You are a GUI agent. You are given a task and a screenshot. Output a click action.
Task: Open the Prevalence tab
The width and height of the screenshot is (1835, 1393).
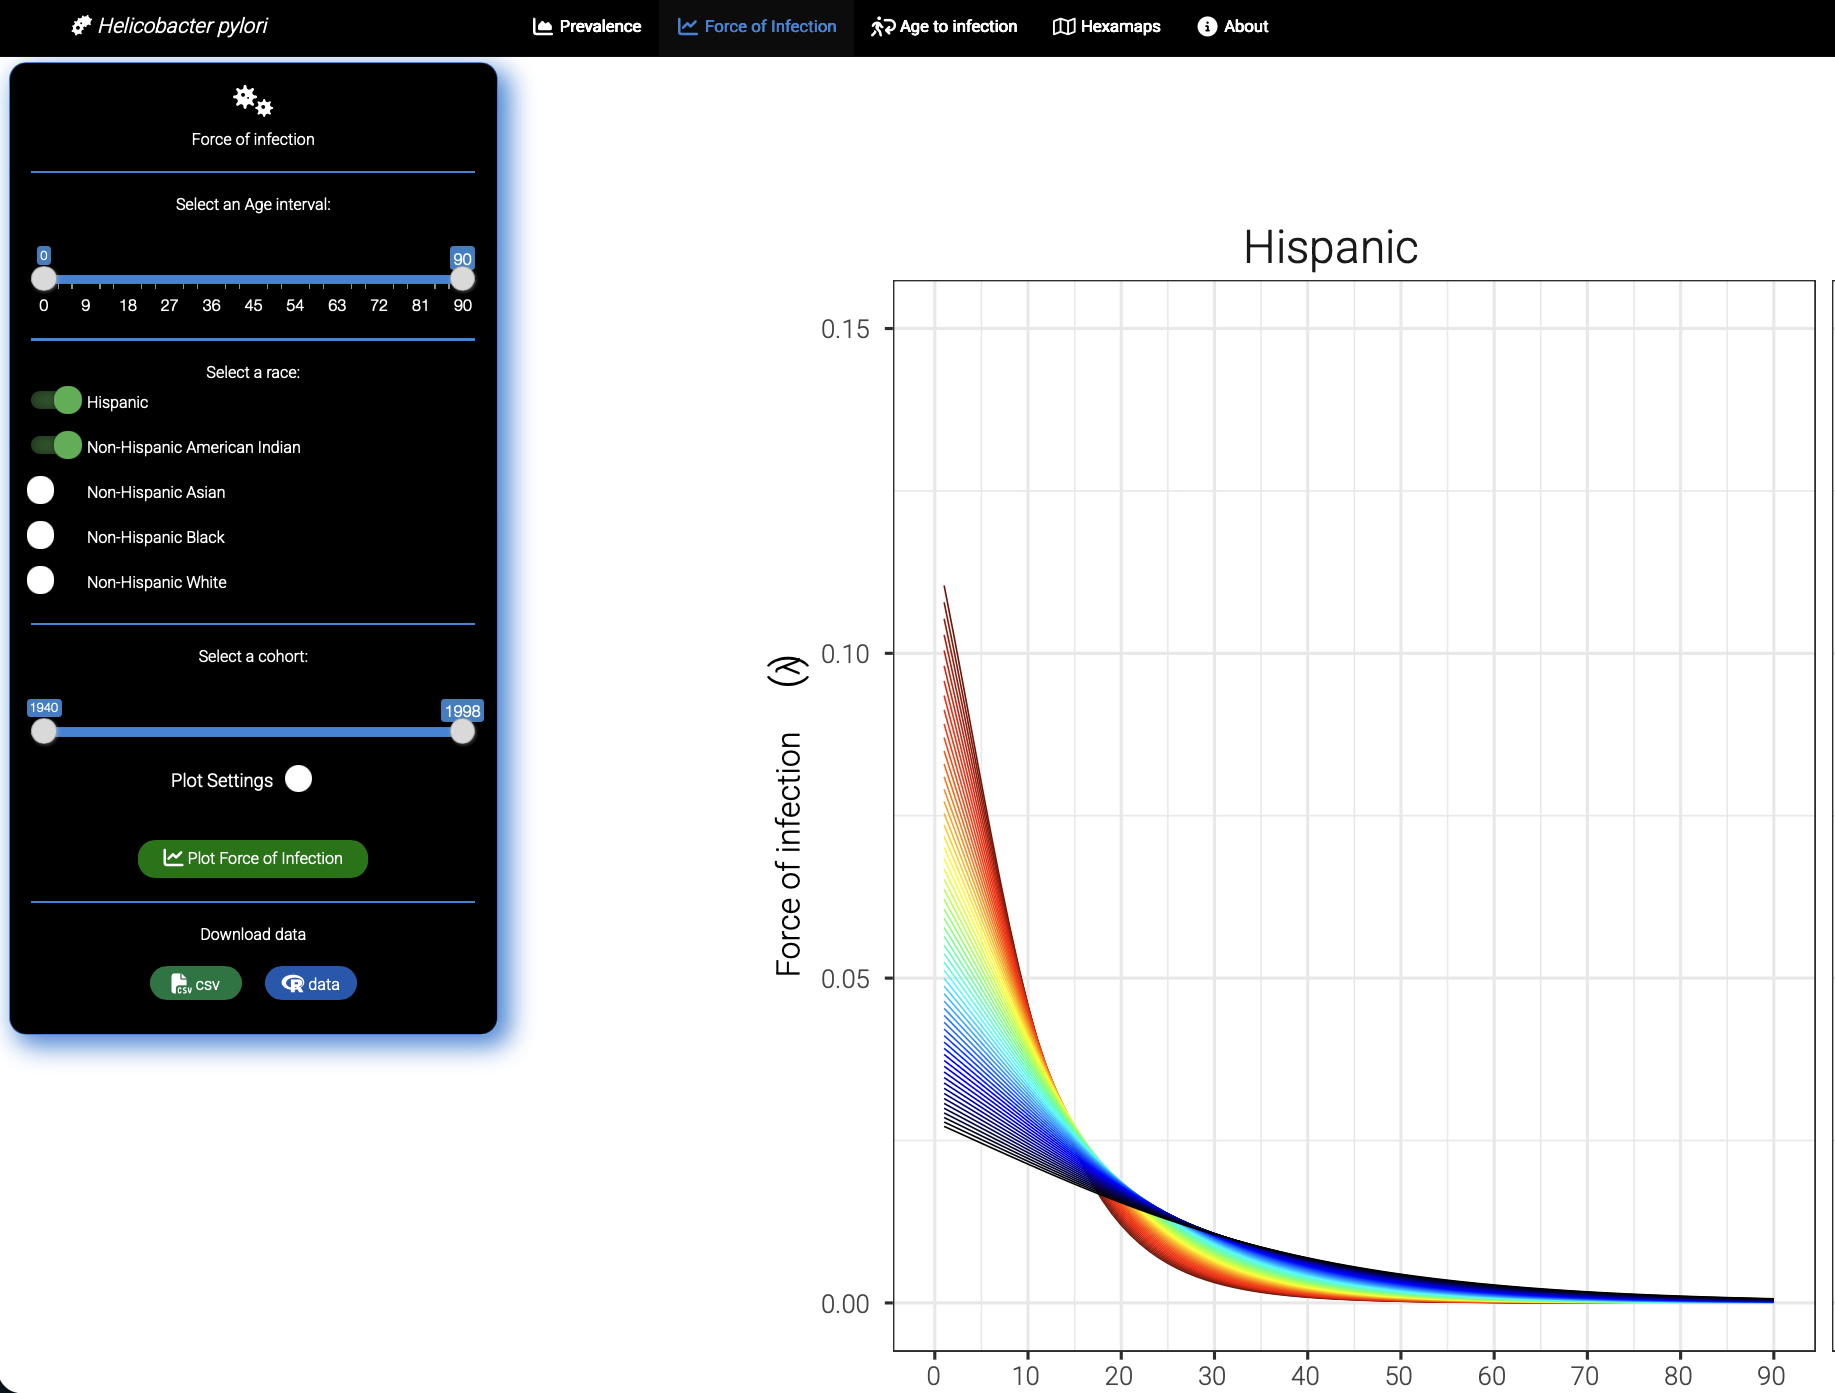pos(587,27)
